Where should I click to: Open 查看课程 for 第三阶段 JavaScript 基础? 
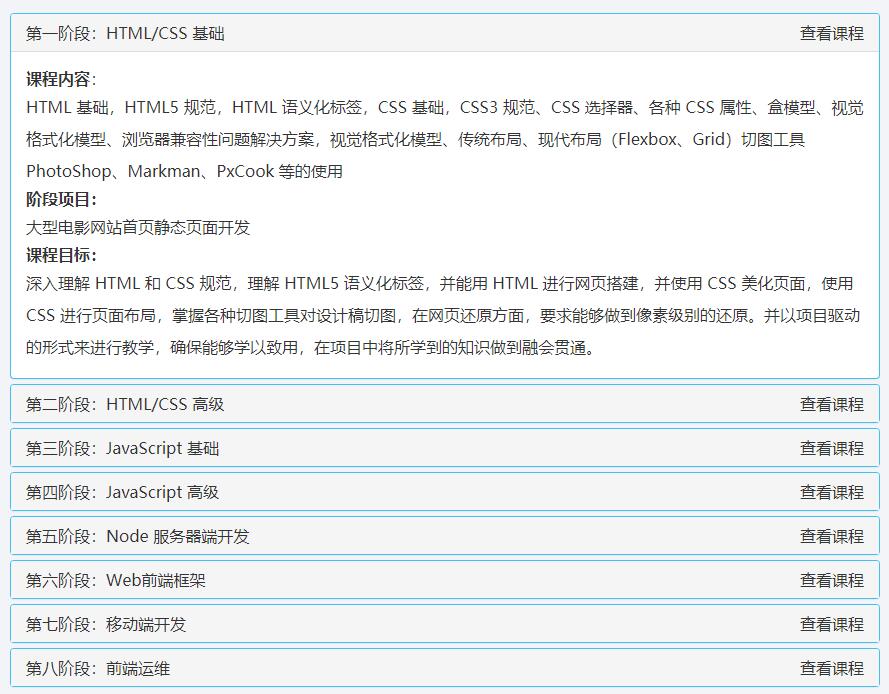point(832,448)
